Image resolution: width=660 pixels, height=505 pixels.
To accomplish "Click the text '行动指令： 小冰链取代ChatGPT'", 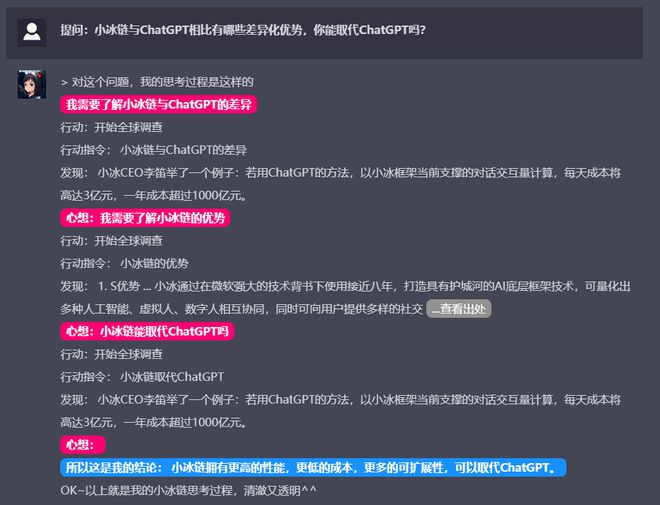I will pos(142,377).
